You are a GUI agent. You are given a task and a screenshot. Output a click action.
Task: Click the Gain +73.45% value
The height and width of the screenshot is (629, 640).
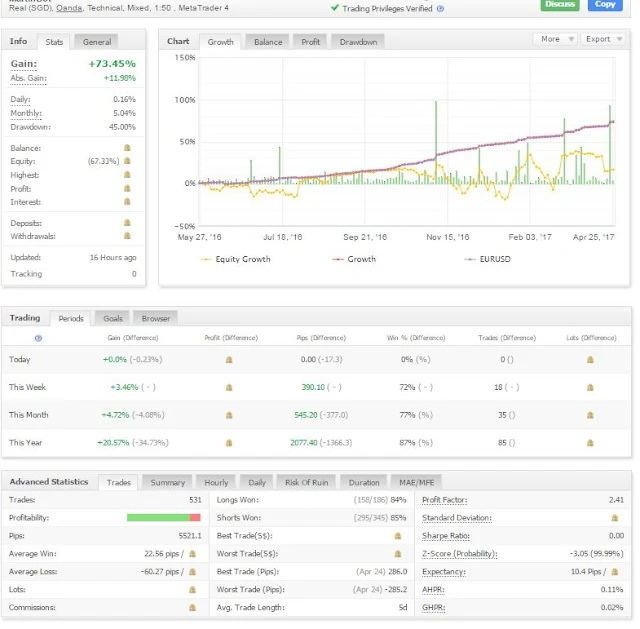coord(112,64)
